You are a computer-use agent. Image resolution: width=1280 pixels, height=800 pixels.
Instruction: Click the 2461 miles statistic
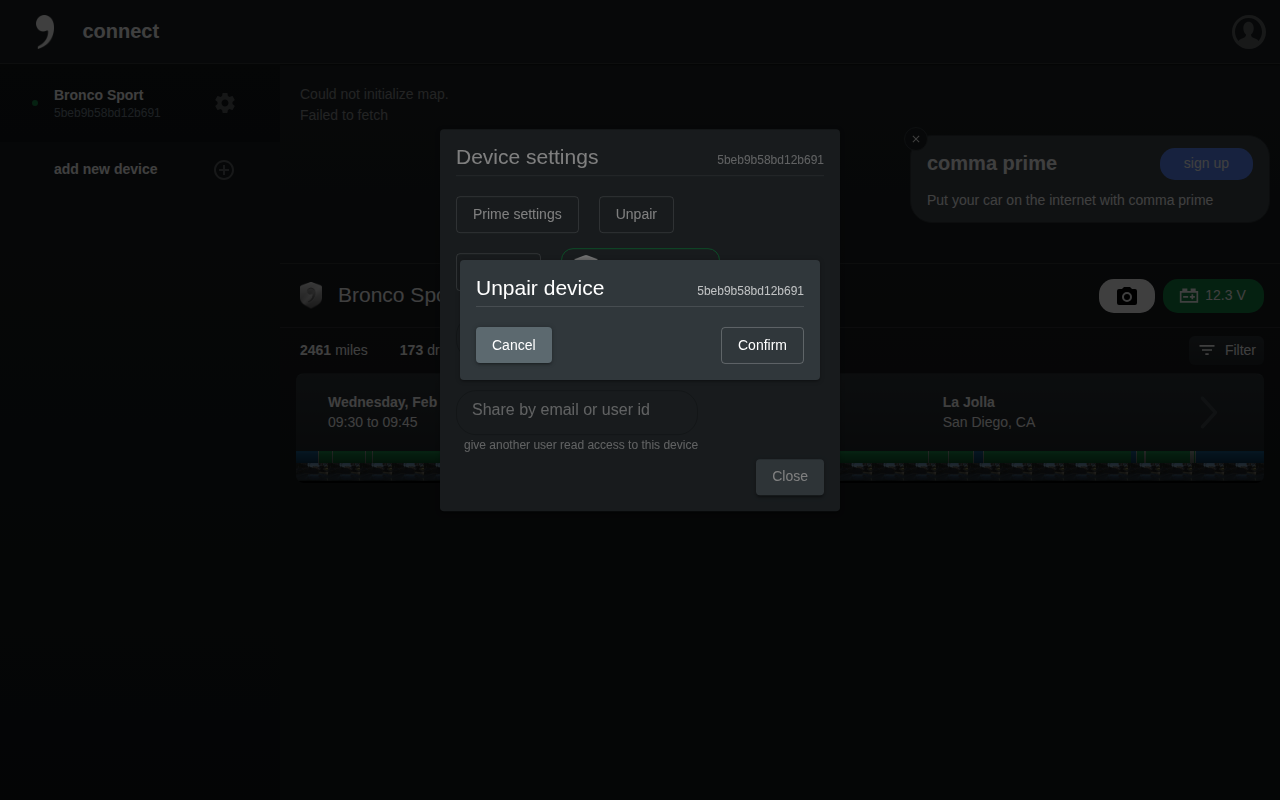(x=334, y=350)
